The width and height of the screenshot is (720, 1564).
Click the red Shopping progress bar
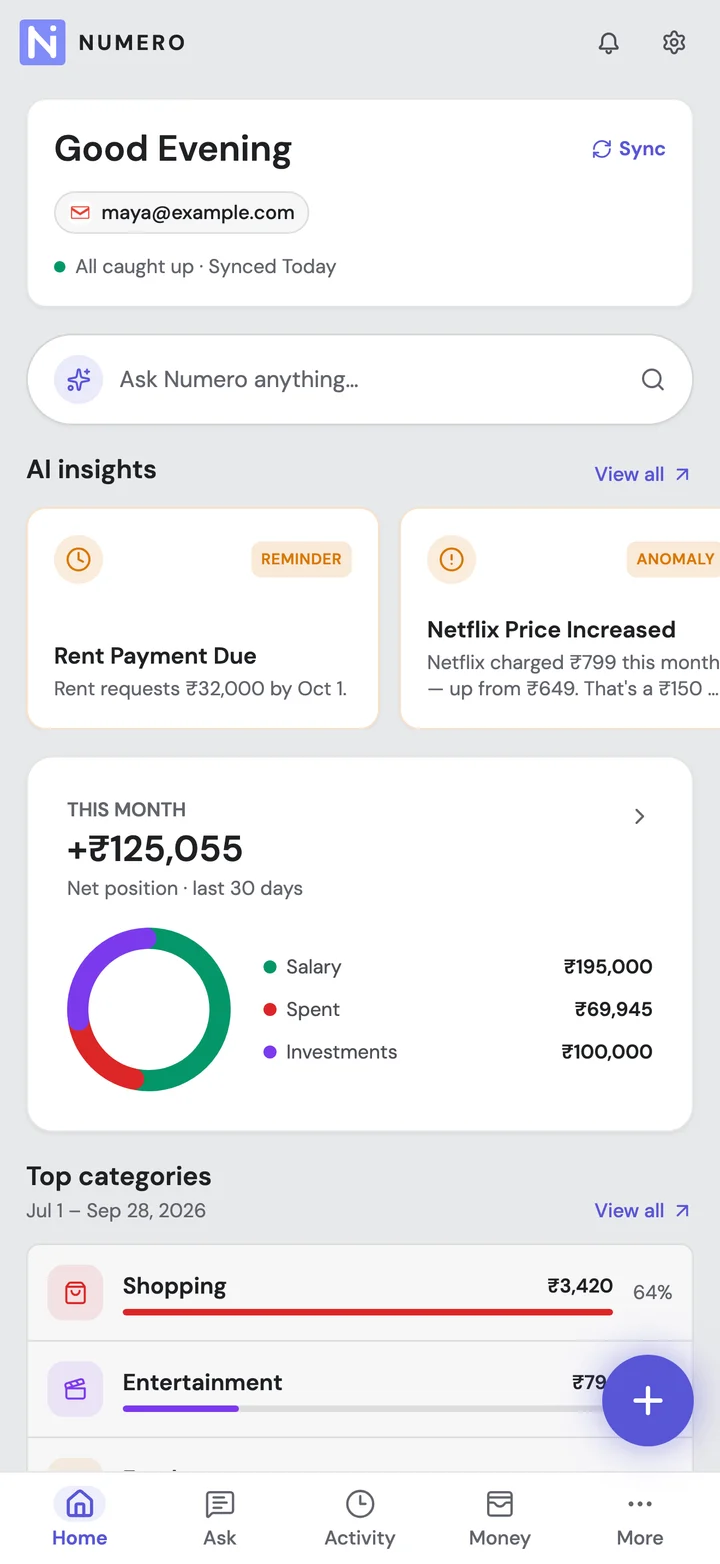368,1312
